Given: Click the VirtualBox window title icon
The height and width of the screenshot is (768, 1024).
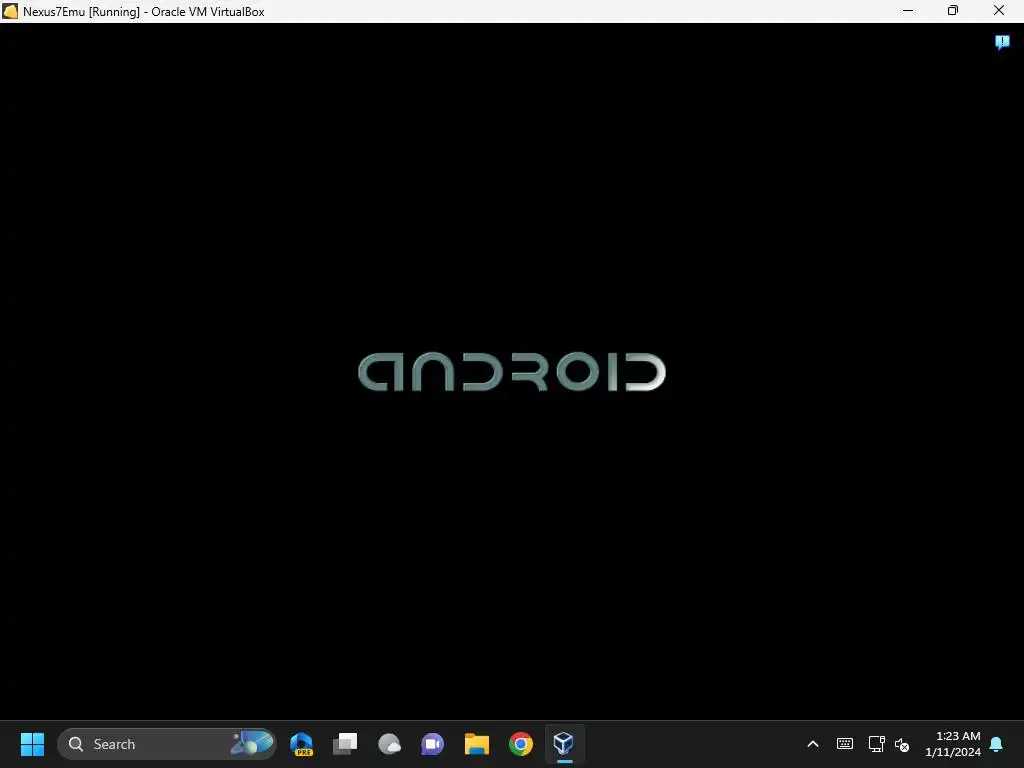Looking at the screenshot, I should click(x=10, y=11).
